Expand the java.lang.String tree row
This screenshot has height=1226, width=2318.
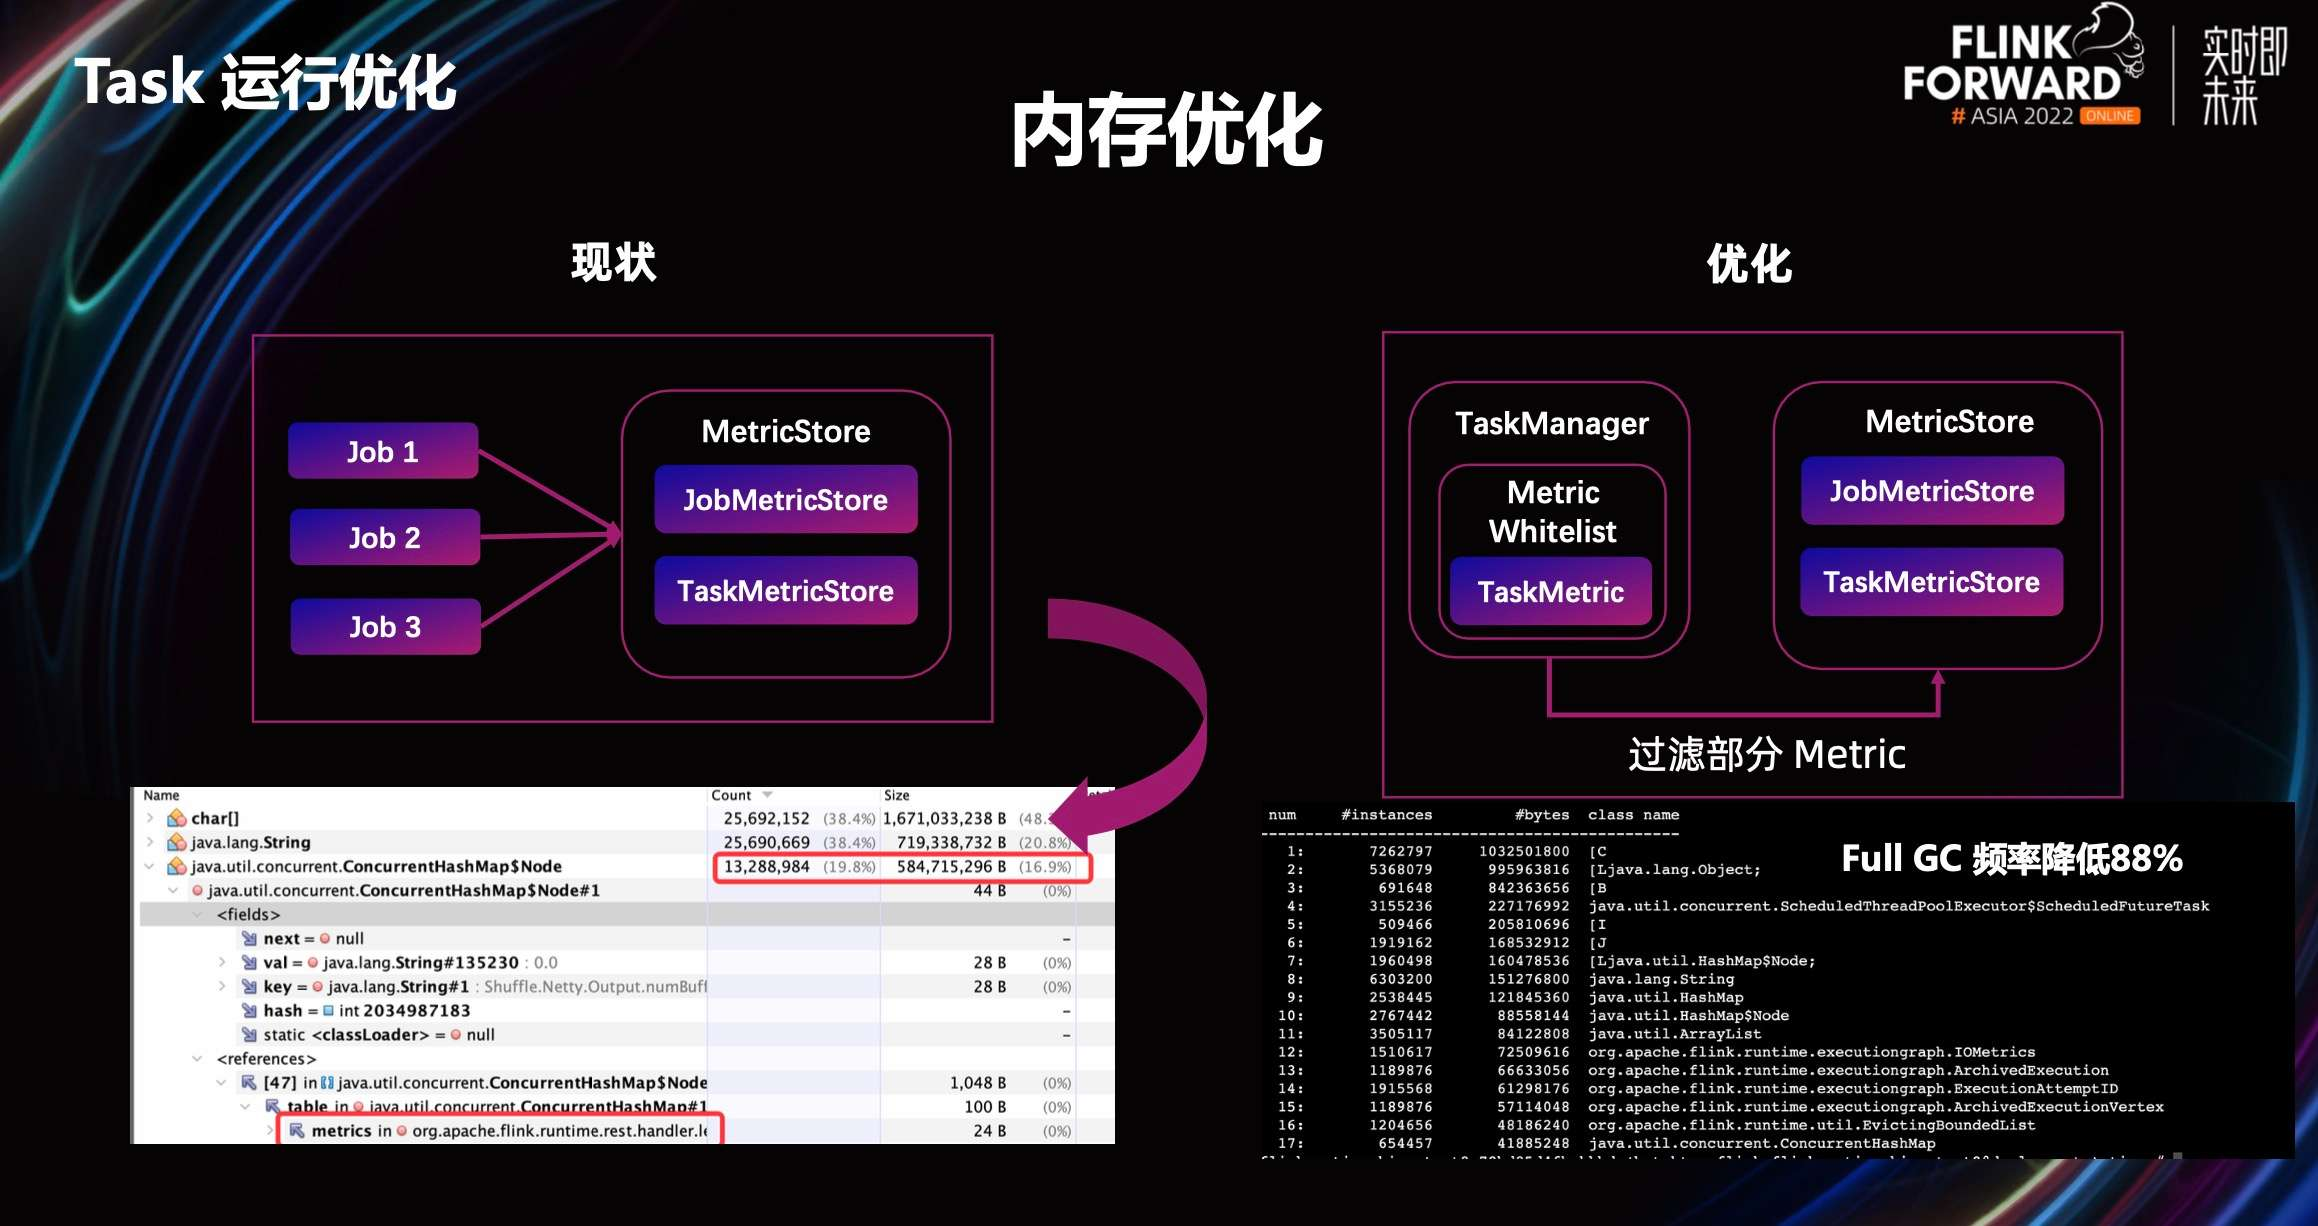tap(150, 842)
